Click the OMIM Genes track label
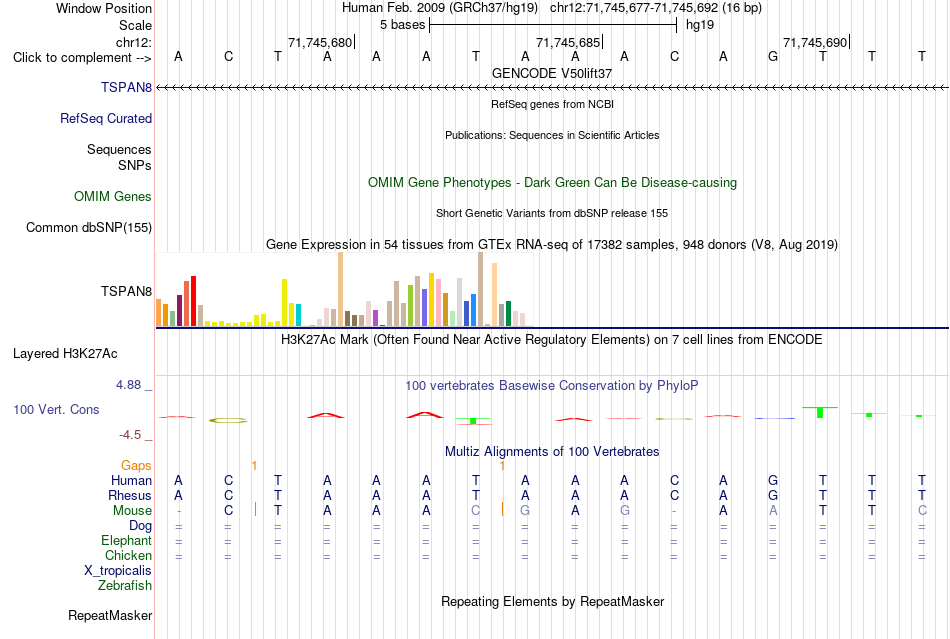950x639 pixels. click(113, 196)
